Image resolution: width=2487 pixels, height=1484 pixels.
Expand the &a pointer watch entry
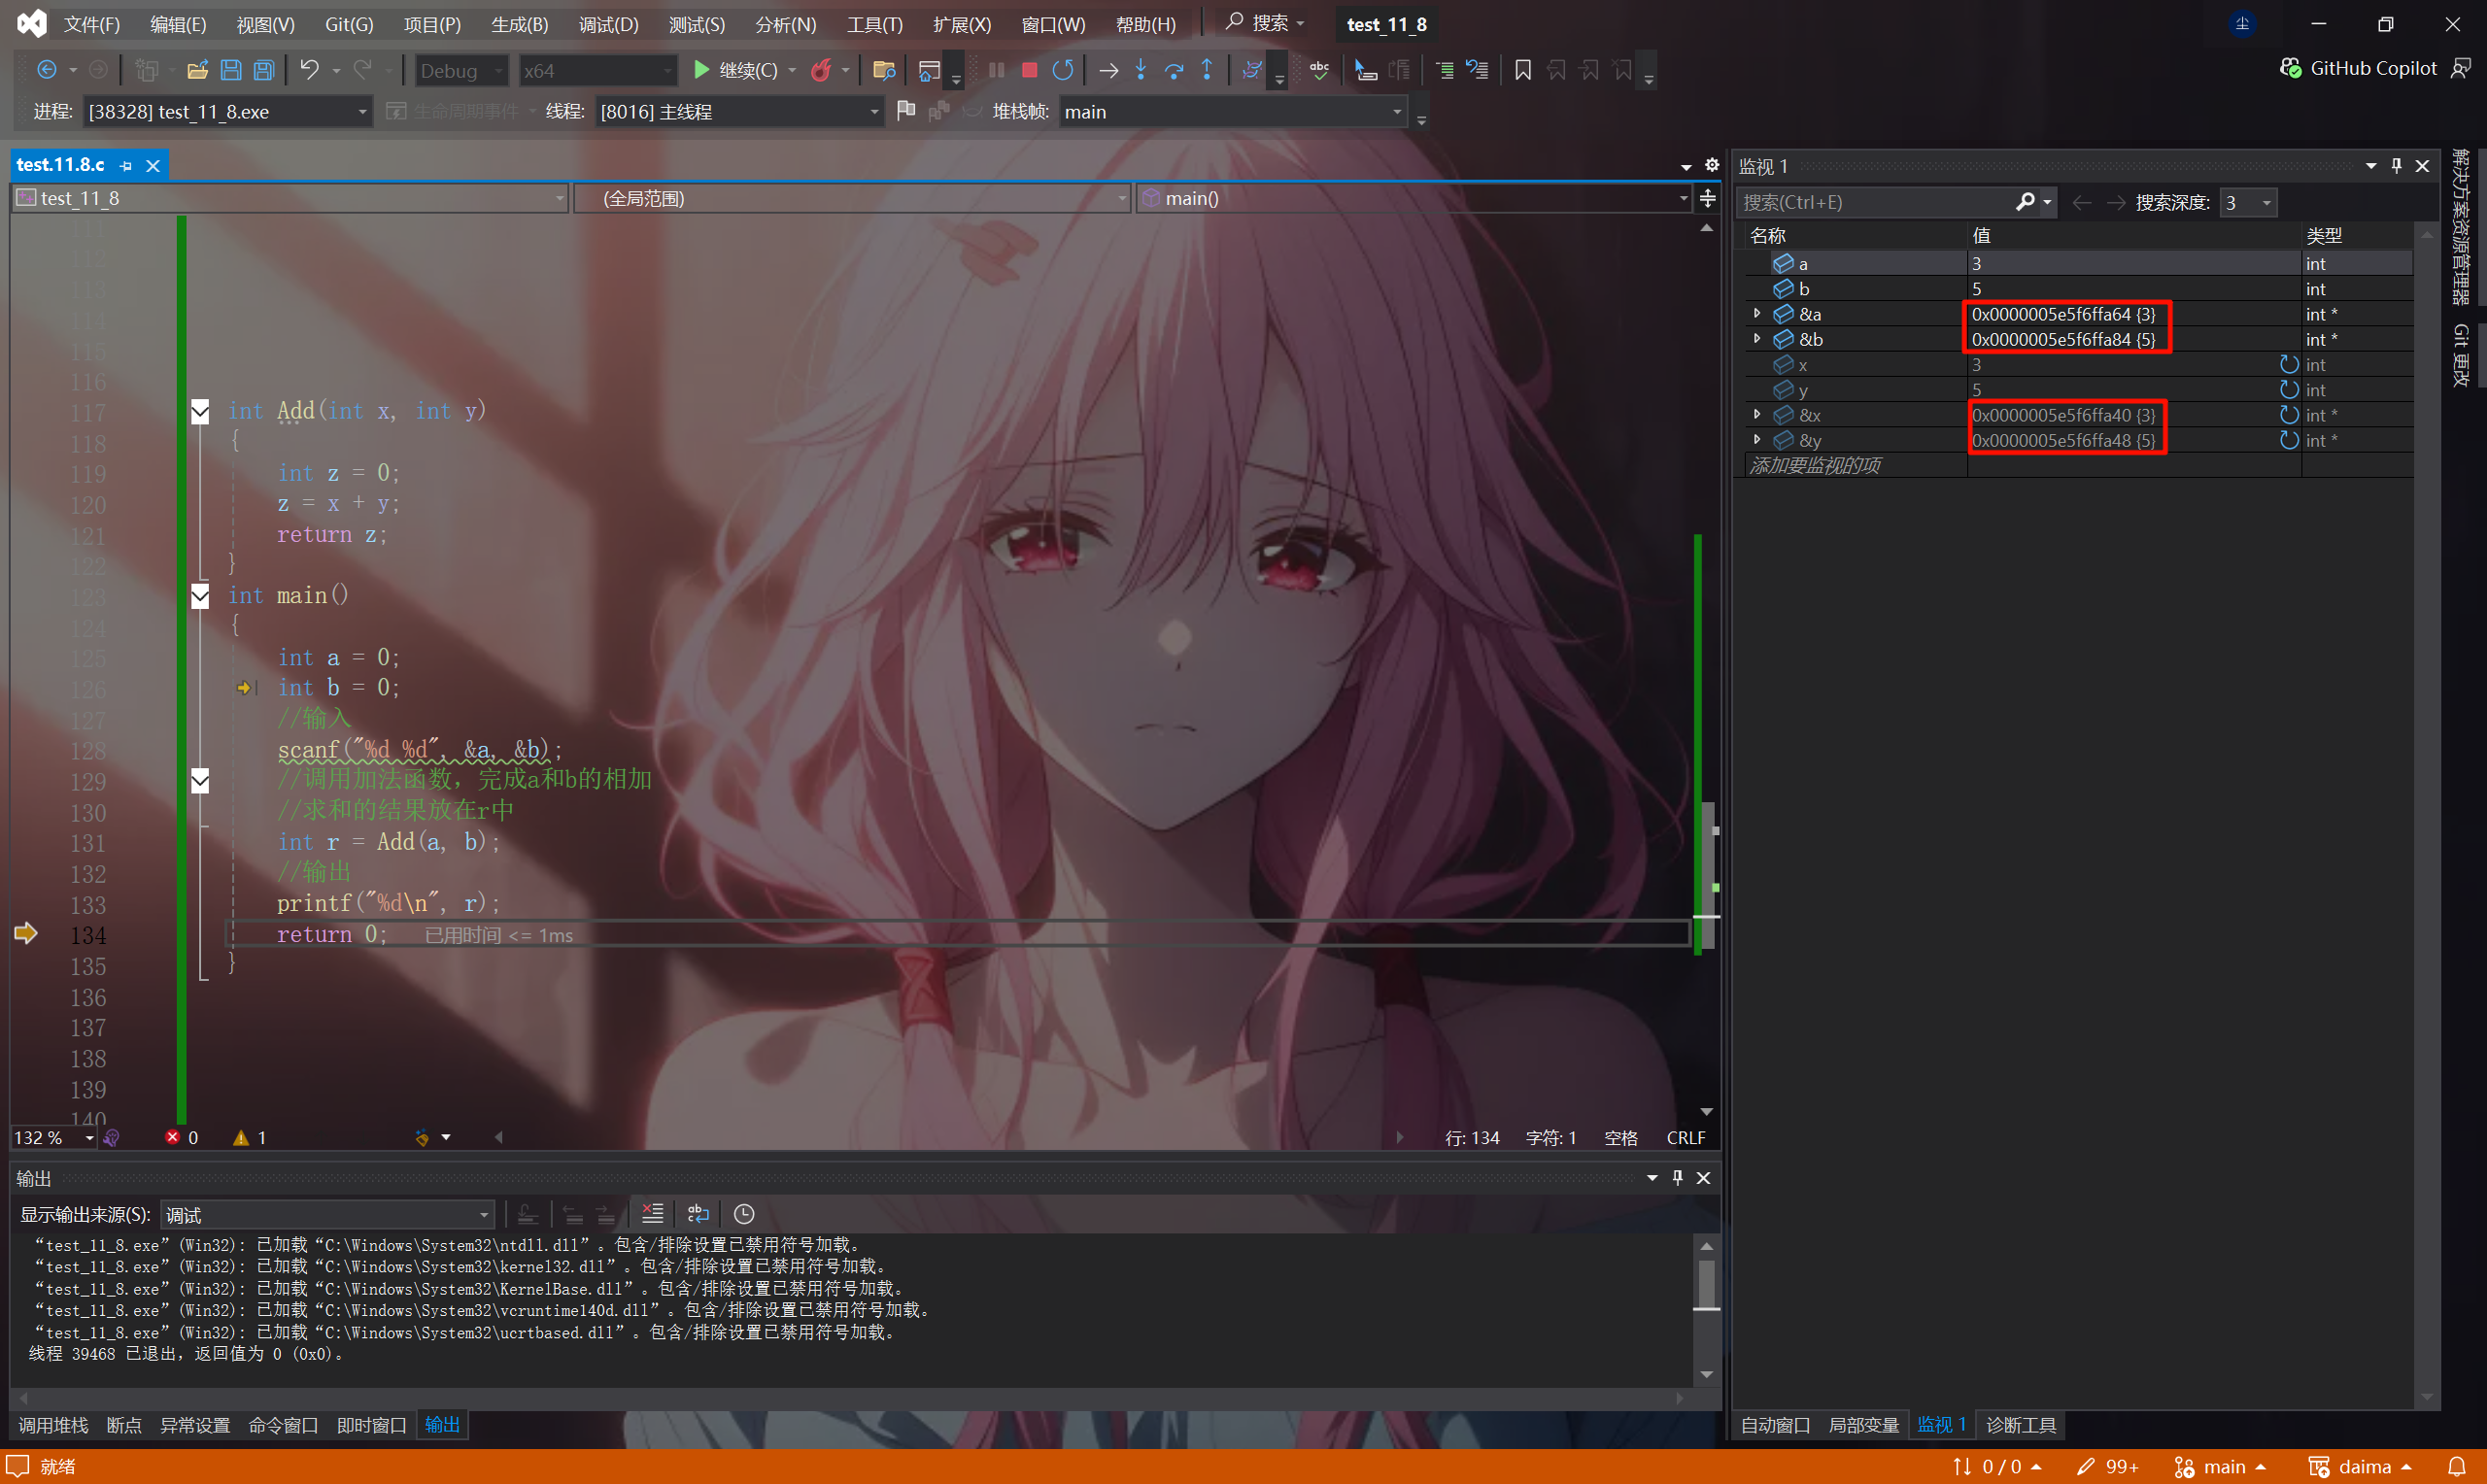(1757, 314)
